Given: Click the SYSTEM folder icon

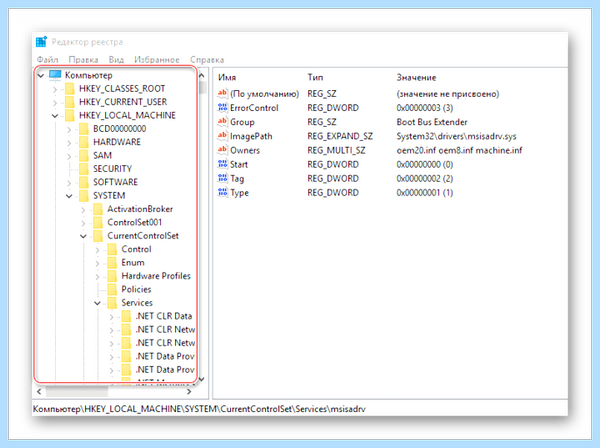Looking at the screenshot, I should point(84,196).
